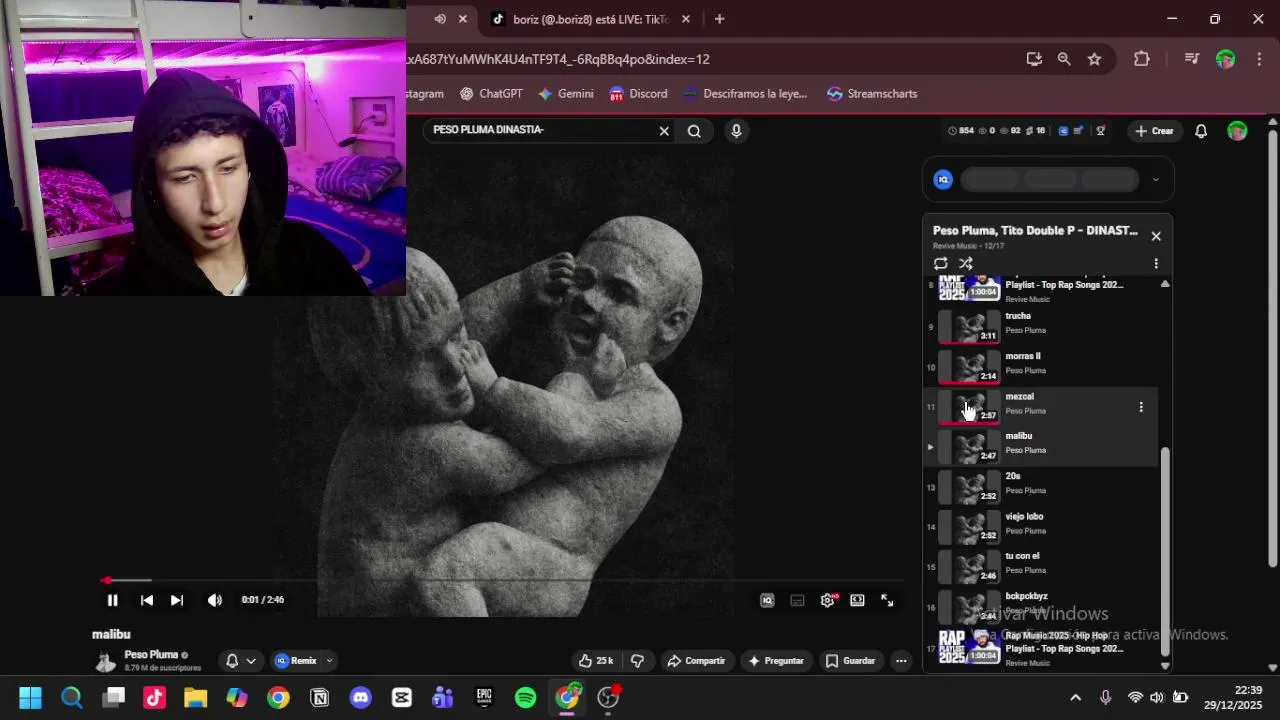Open a new browser tab
This screenshot has height=720, width=1280.
point(719,19)
